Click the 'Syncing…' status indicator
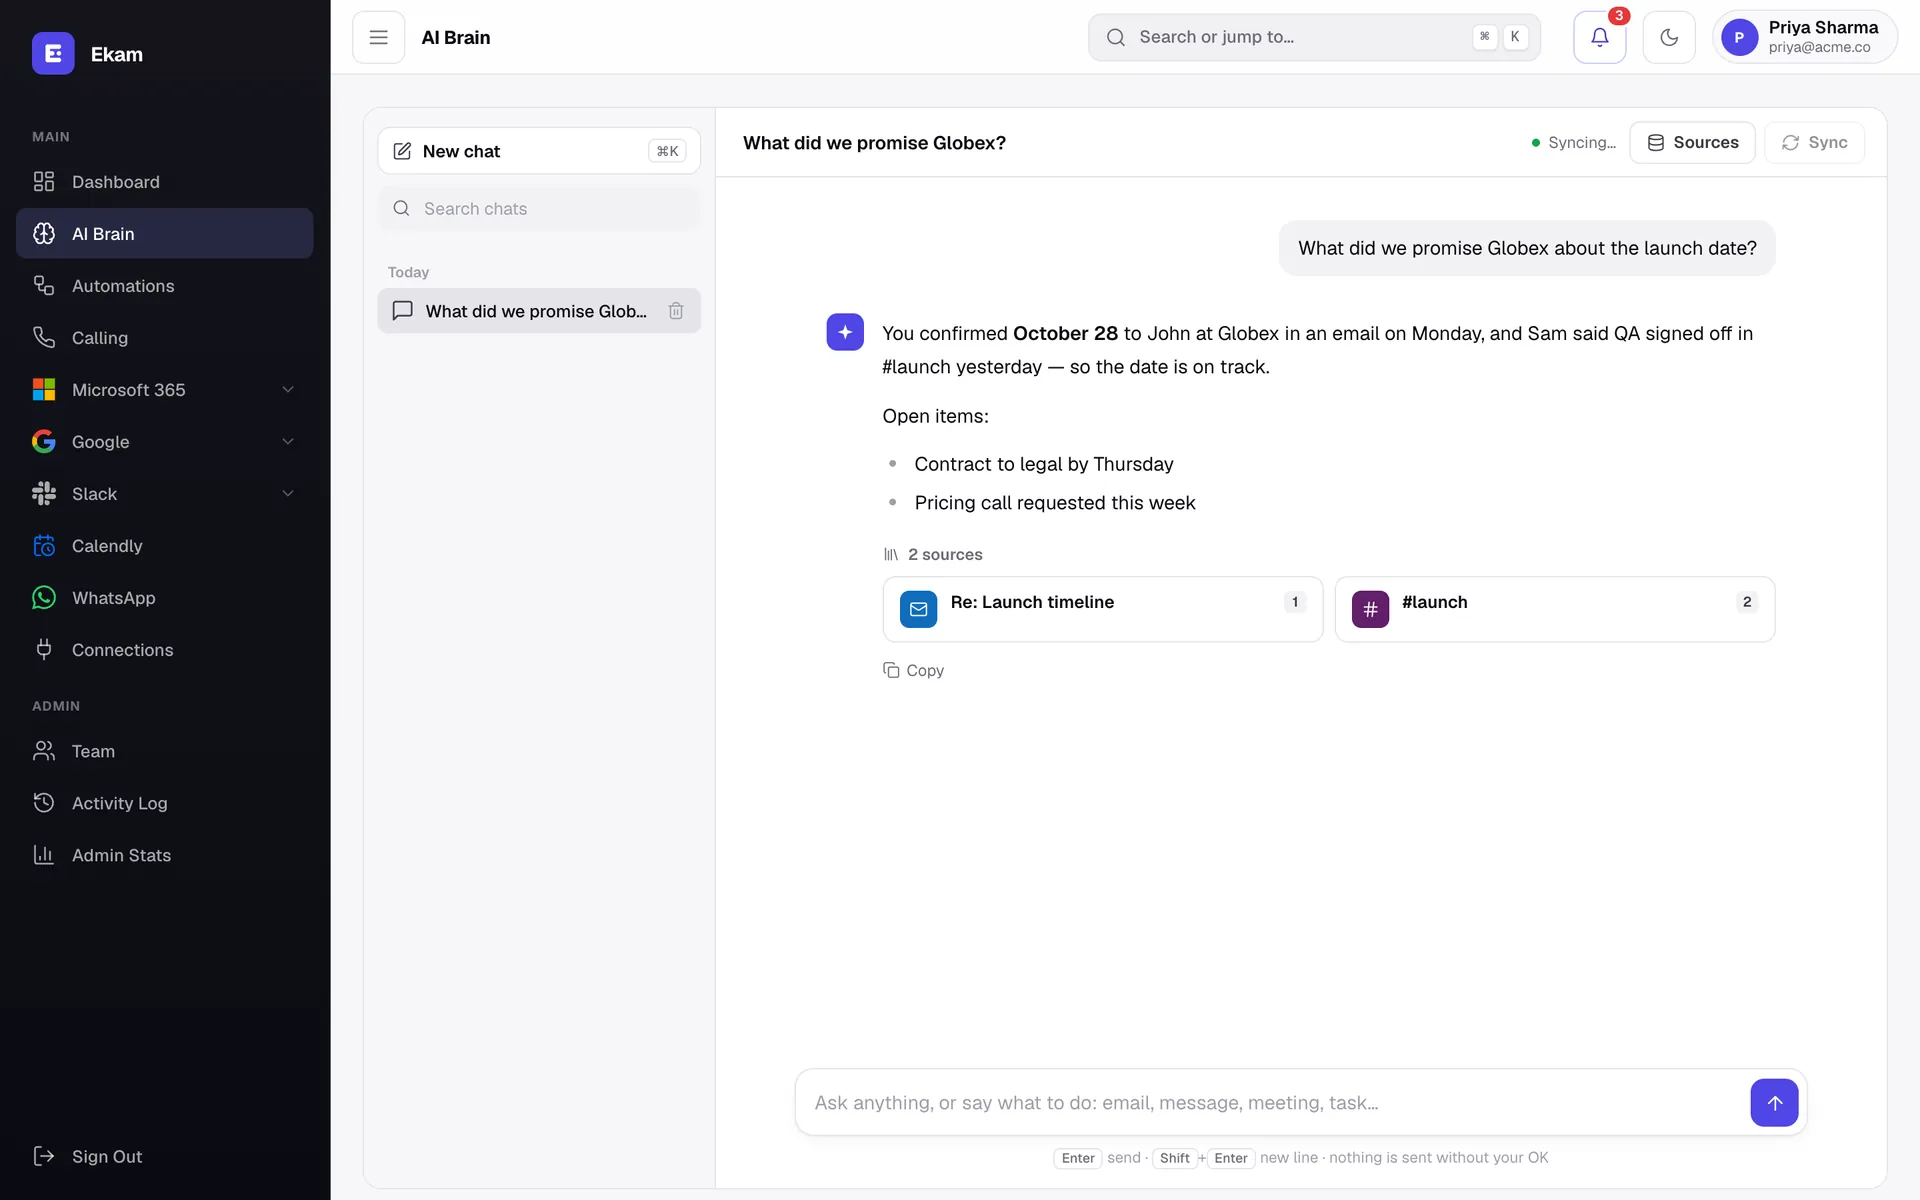Viewport: 1920px width, 1200px height. (1574, 142)
